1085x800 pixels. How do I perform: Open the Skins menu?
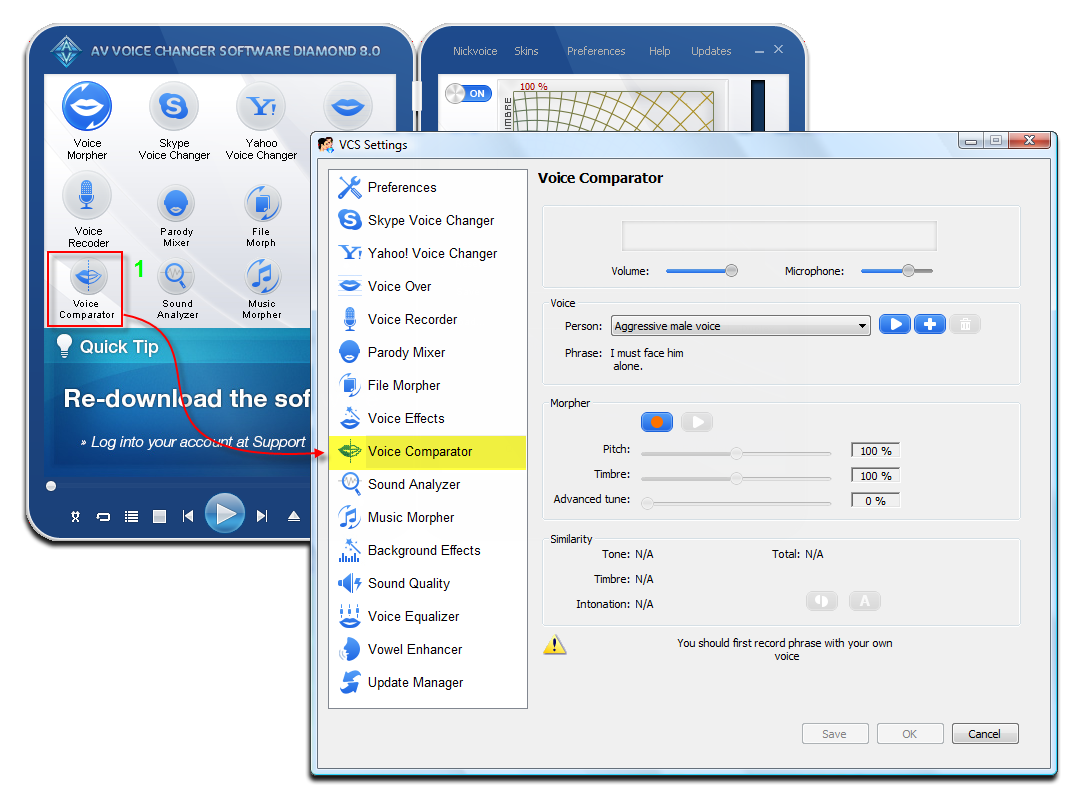pos(526,51)
